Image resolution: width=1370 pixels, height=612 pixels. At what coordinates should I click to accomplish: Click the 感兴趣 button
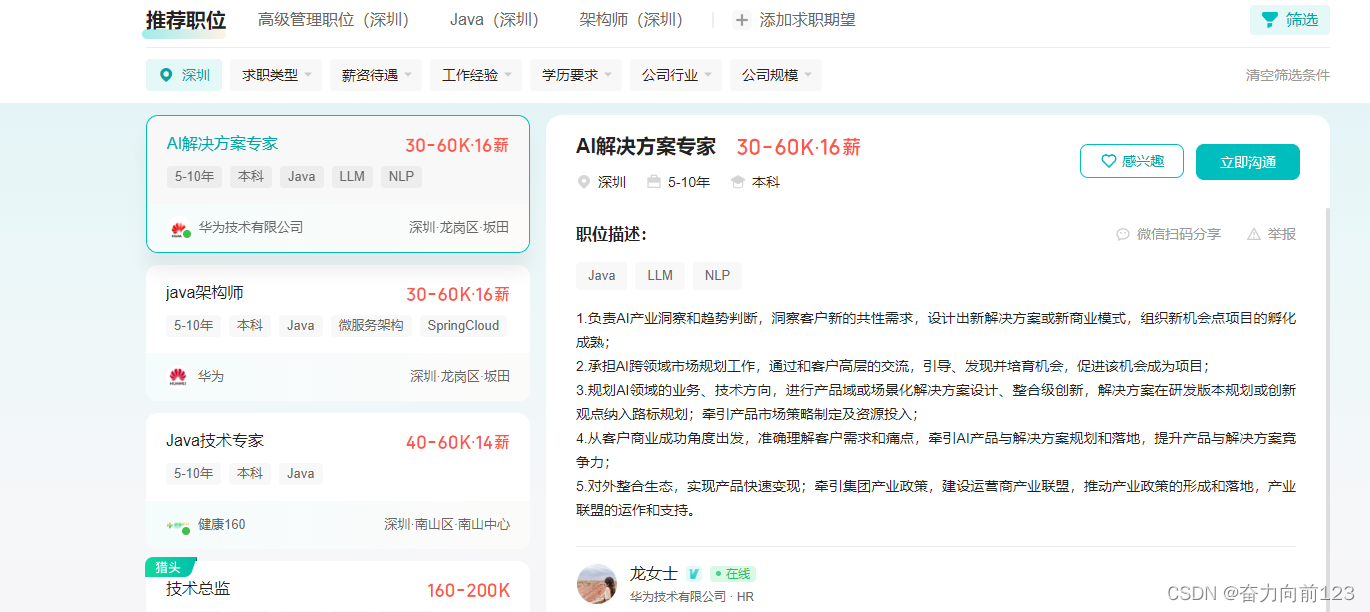click(1132, 161)
